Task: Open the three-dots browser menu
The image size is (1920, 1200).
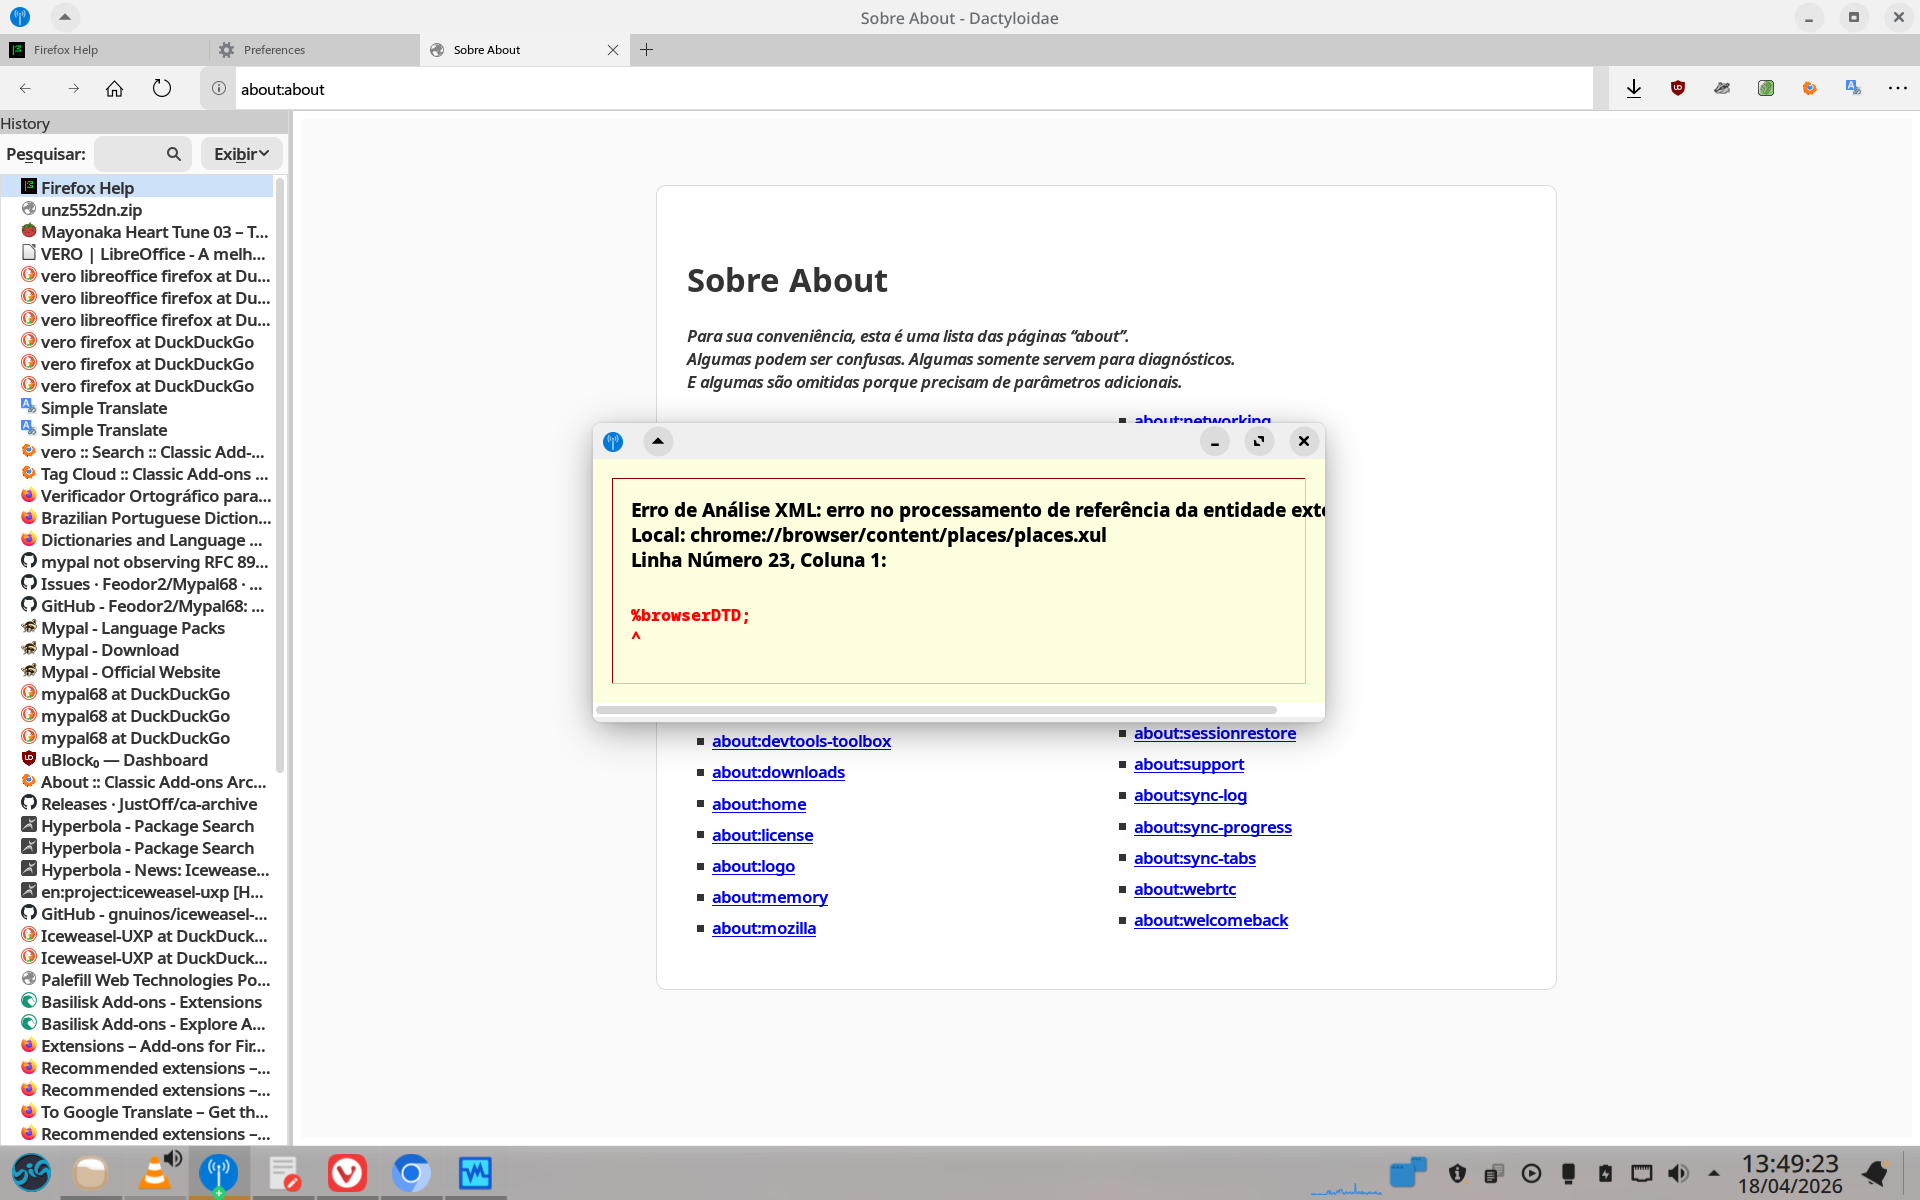Action: pyautogui.click(x=1897, y=89)
